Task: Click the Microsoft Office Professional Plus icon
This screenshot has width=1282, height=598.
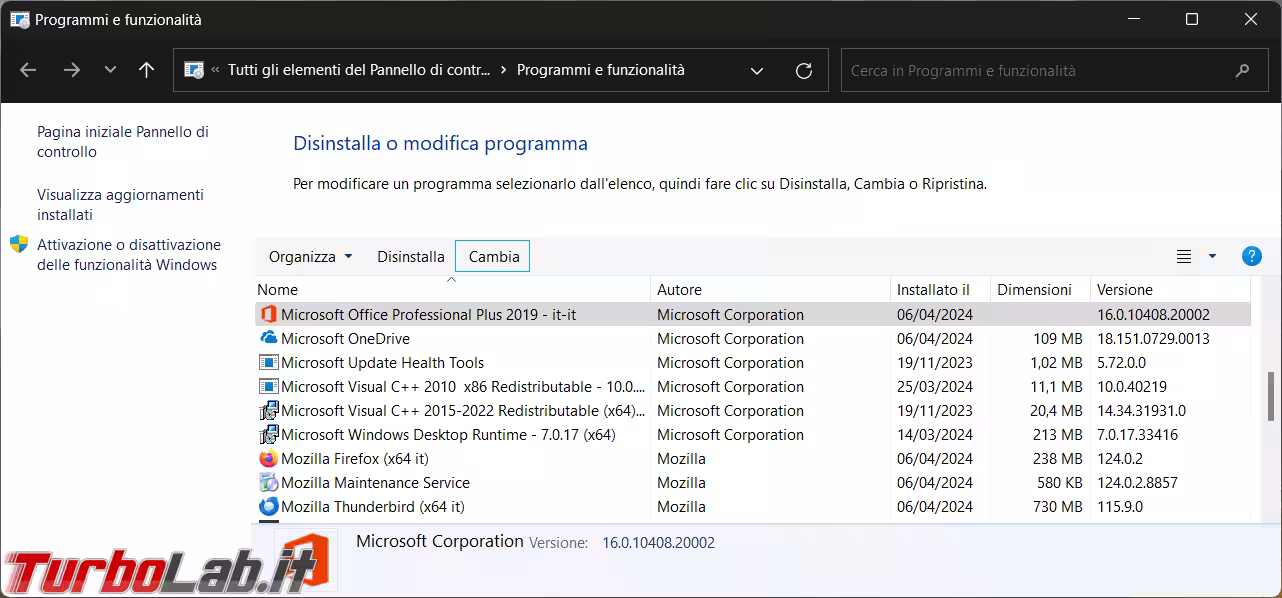Action: pyautogui.click(x=268, y=315)
